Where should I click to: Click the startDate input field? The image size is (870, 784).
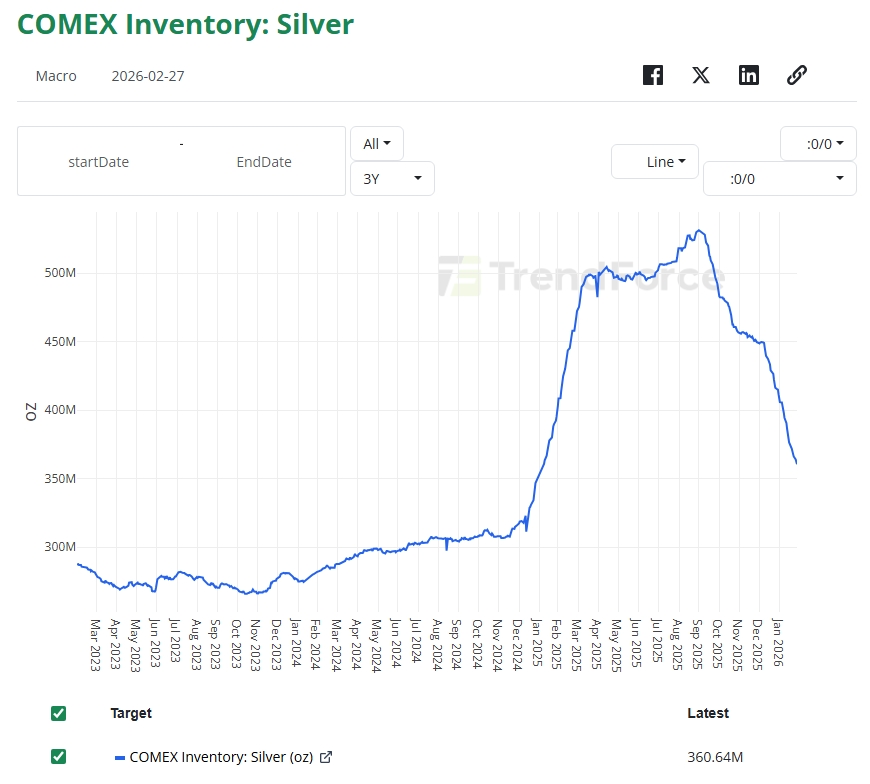(x=98, y=161)
